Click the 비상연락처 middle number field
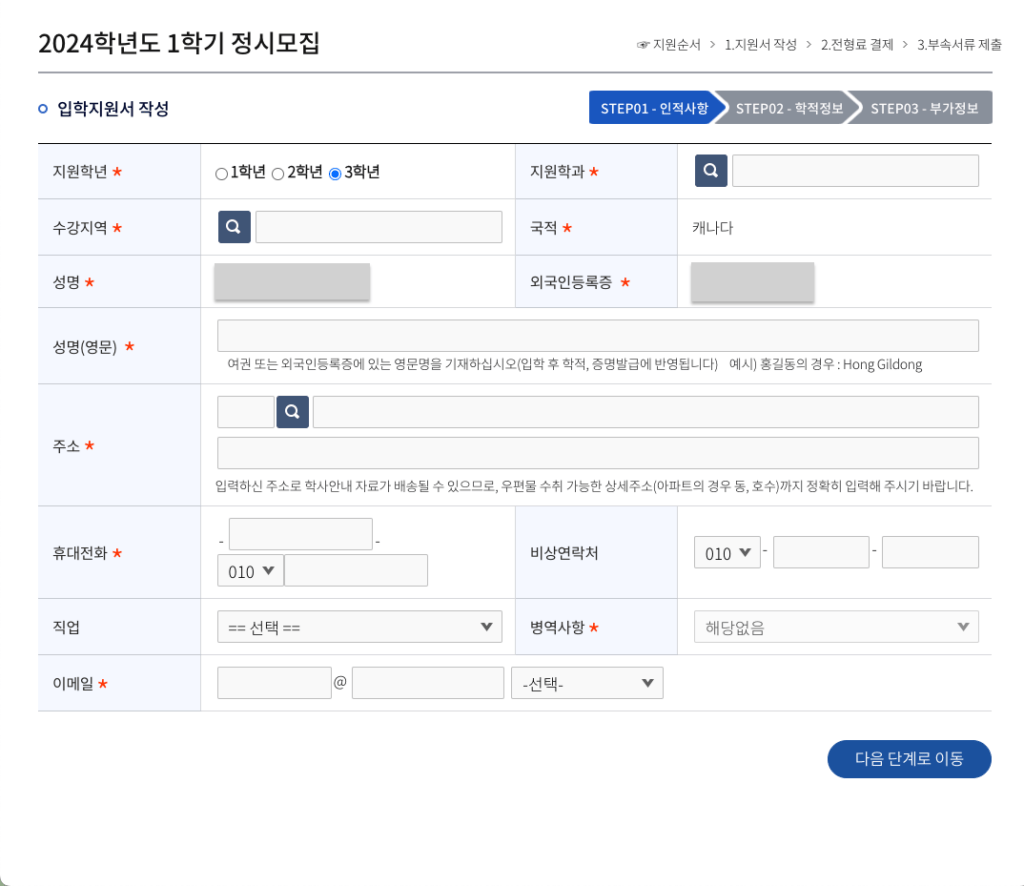Screen dimensions: 1024x886 (x=821, y=552)
